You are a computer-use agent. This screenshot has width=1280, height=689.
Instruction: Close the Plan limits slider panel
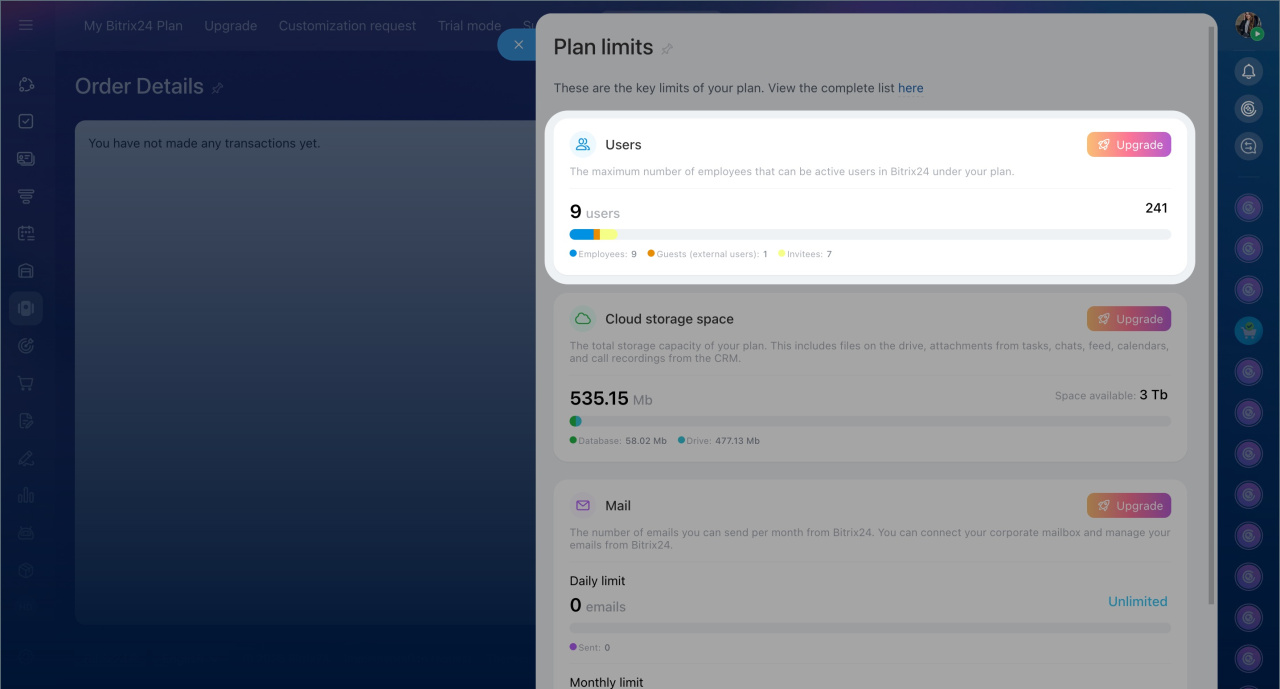click(518, 44)
